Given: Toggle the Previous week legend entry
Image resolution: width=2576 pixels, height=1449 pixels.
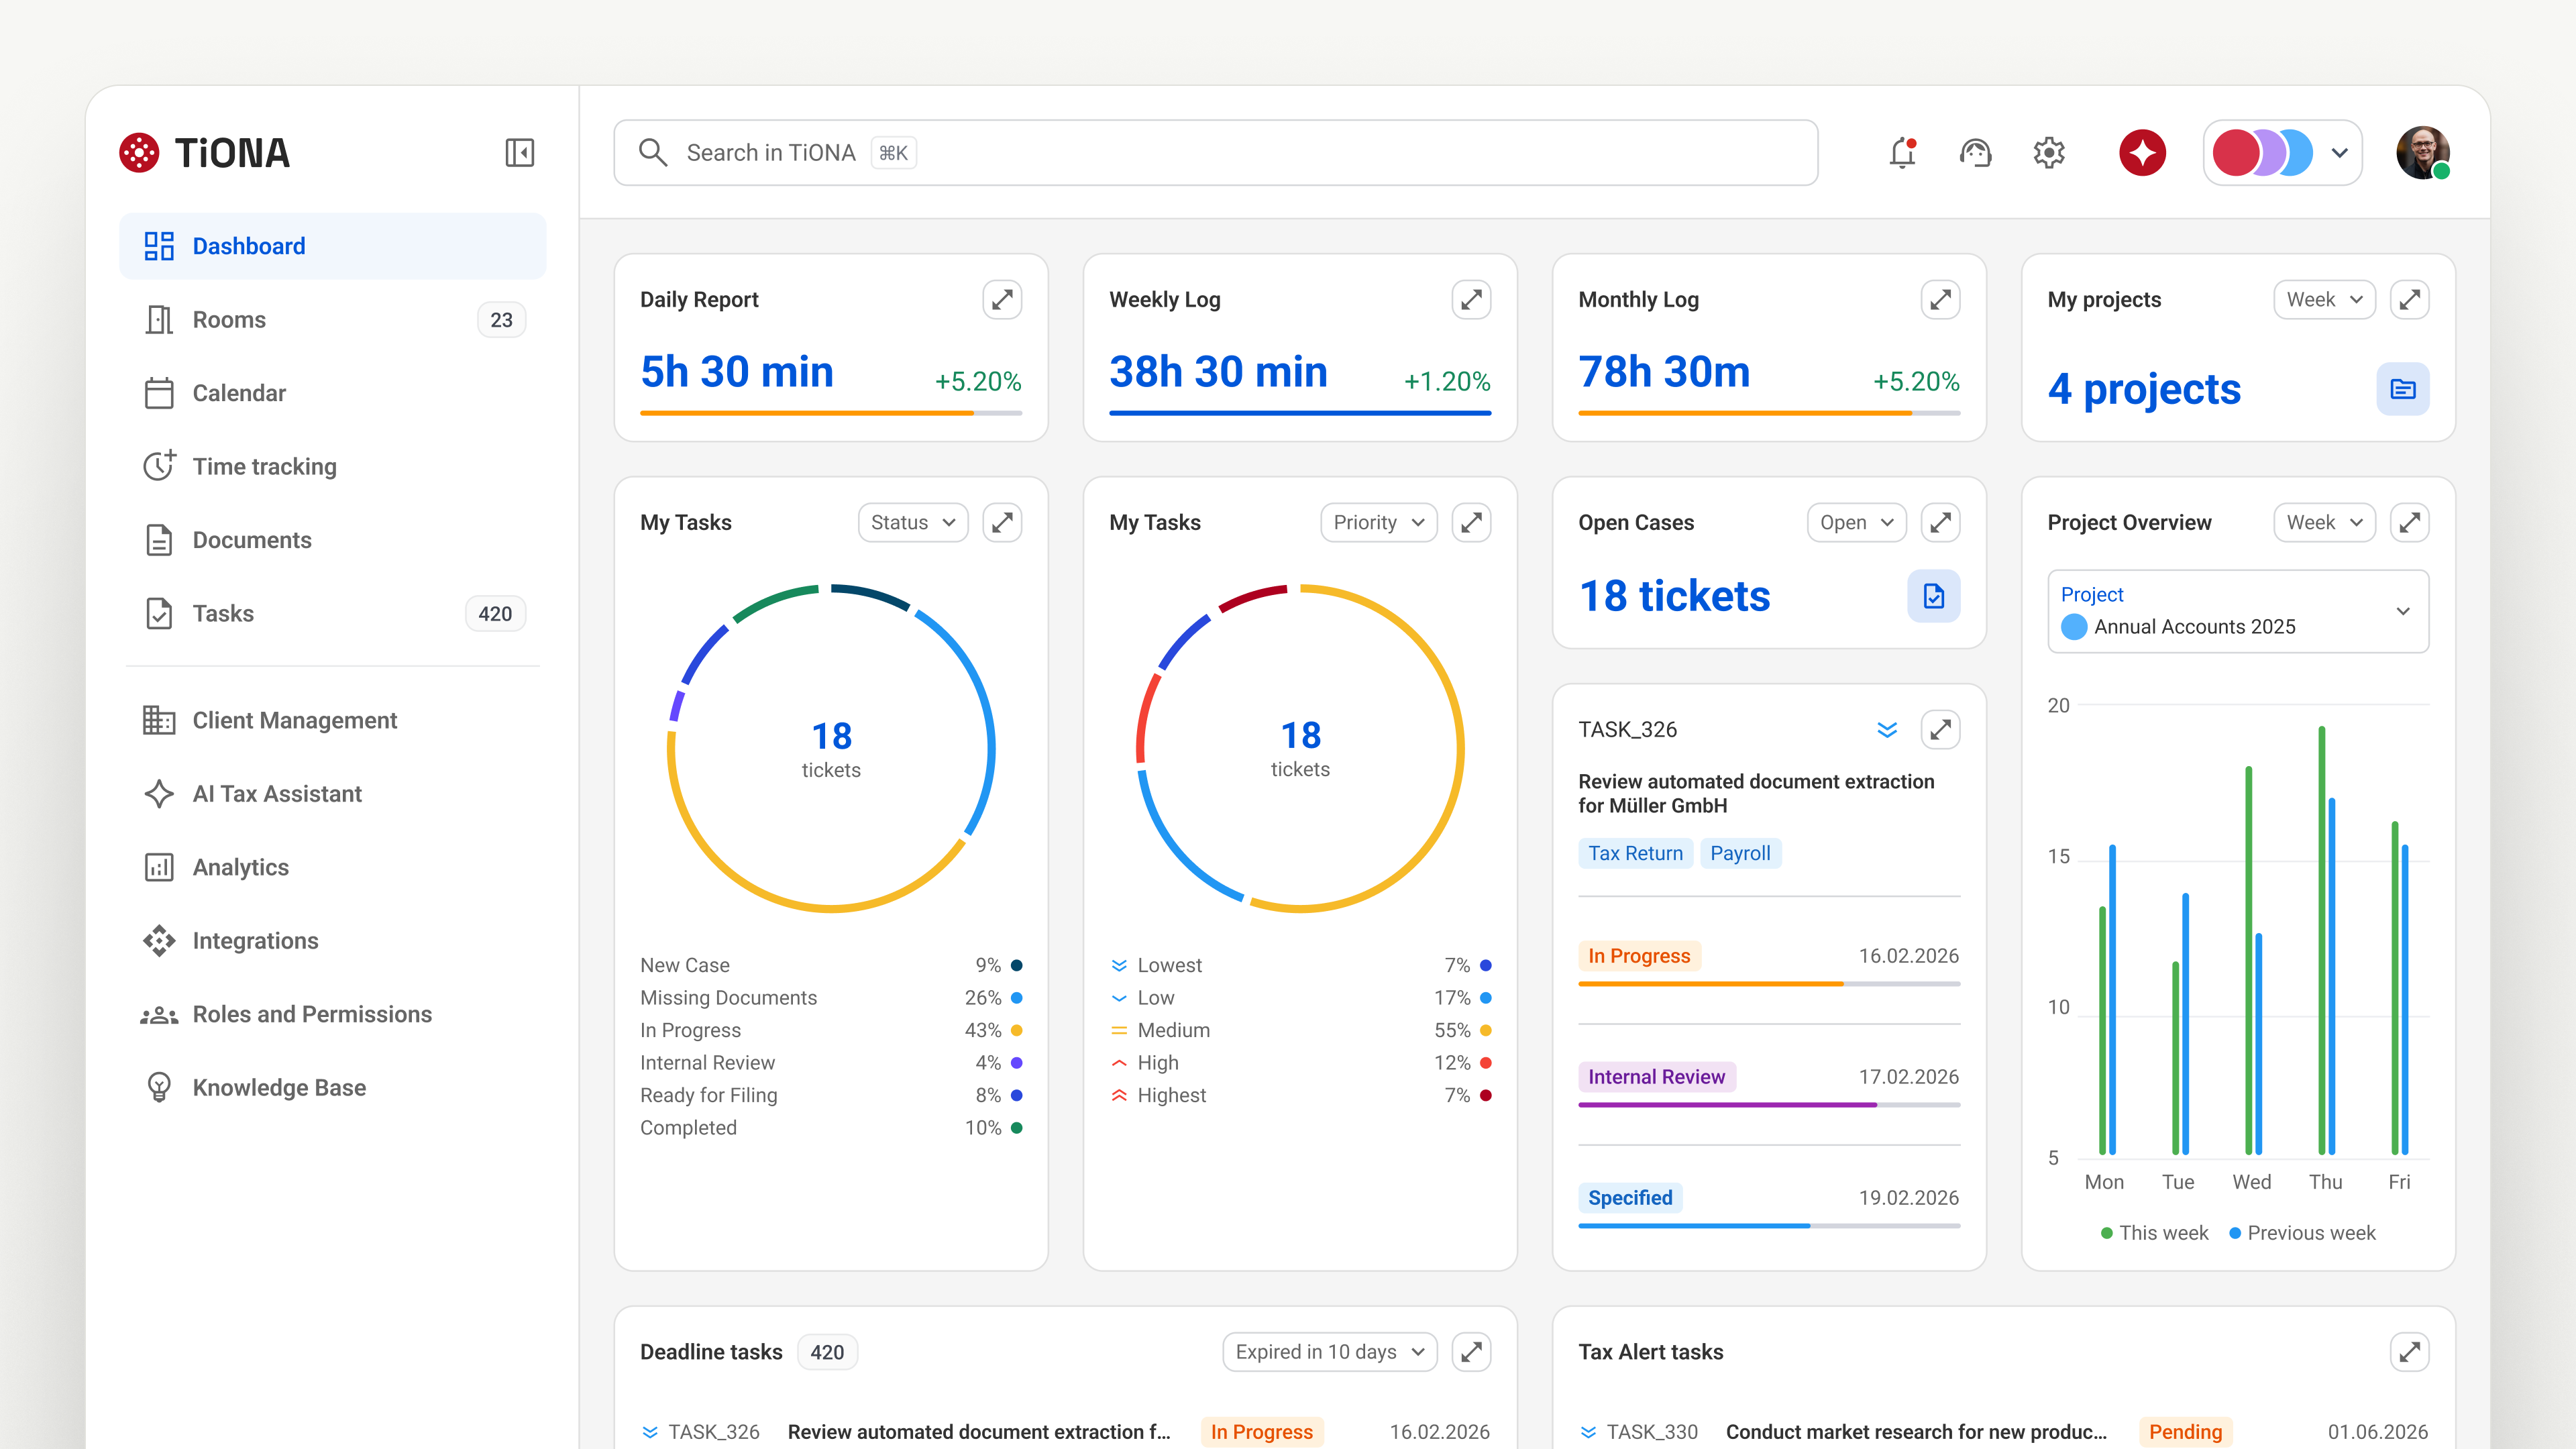Looking at the screenshot, I should pyautogui.click(x=2302, y=1233).
